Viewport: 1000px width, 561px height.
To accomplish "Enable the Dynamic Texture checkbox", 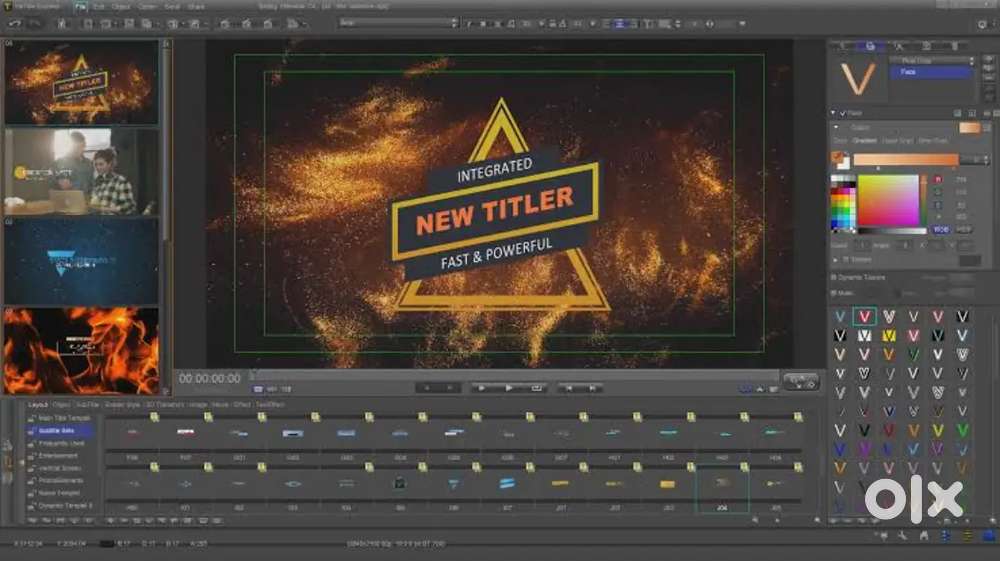I will pyautogui.click(x=836, y=276).
